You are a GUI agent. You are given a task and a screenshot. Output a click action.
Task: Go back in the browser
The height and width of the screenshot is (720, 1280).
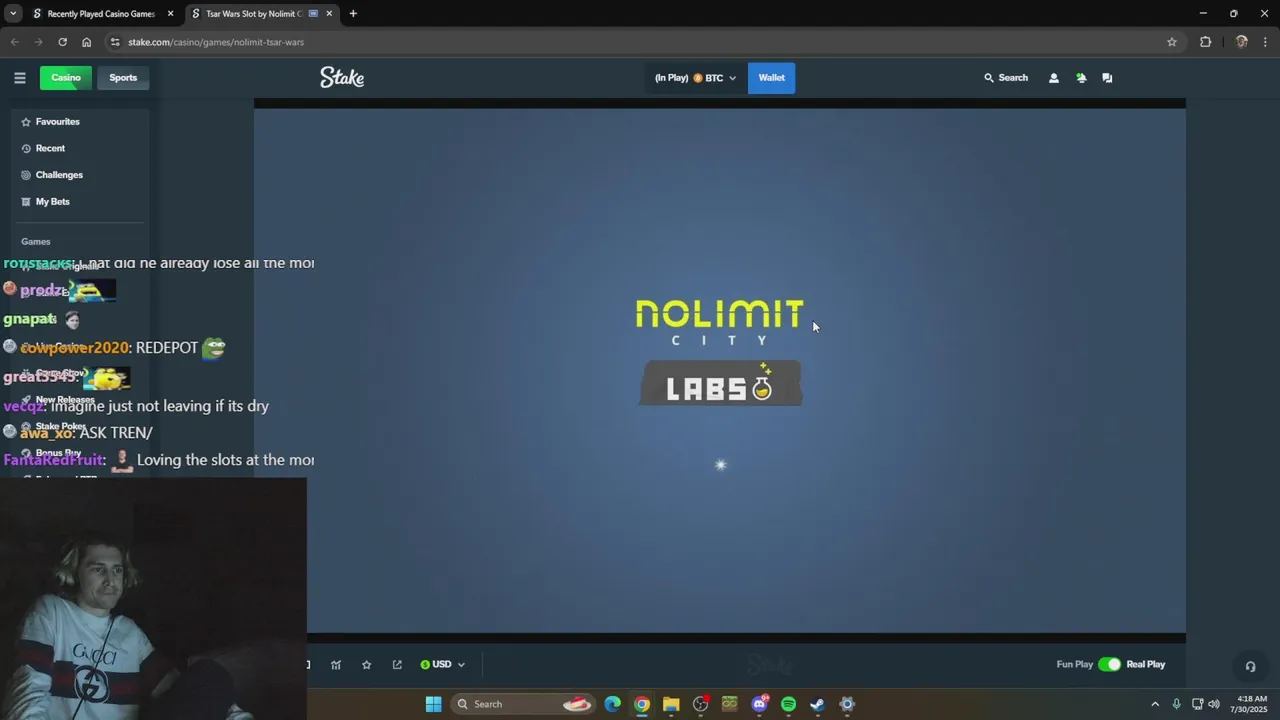(x=15, y=42)
